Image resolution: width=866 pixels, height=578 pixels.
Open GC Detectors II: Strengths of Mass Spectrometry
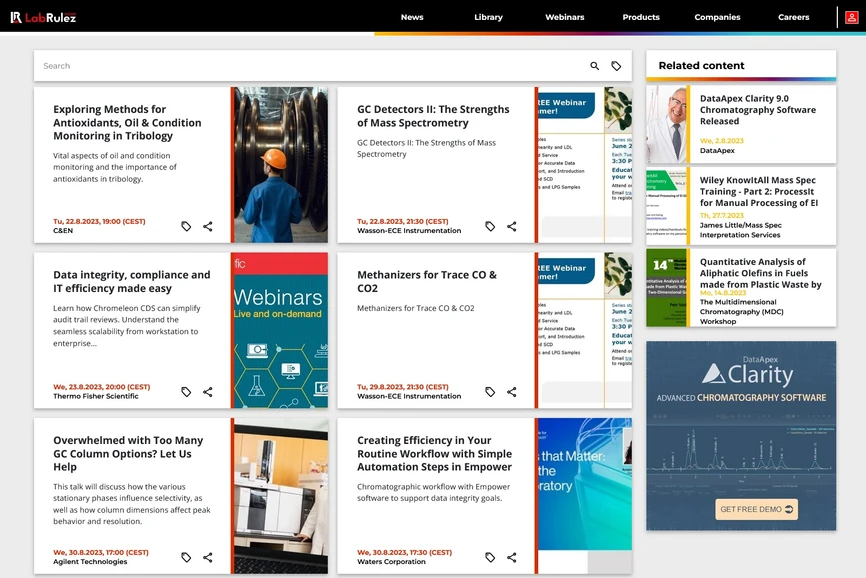click(433, 116)
